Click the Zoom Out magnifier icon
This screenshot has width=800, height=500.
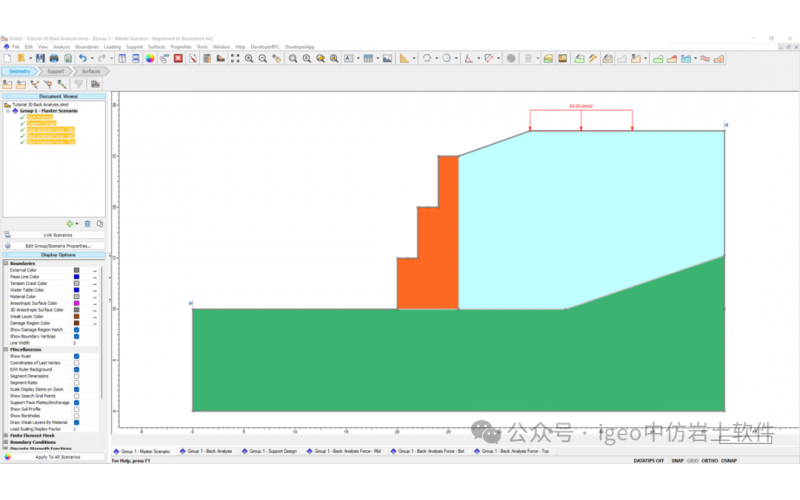pyautogui.click(x=262, y=58)
